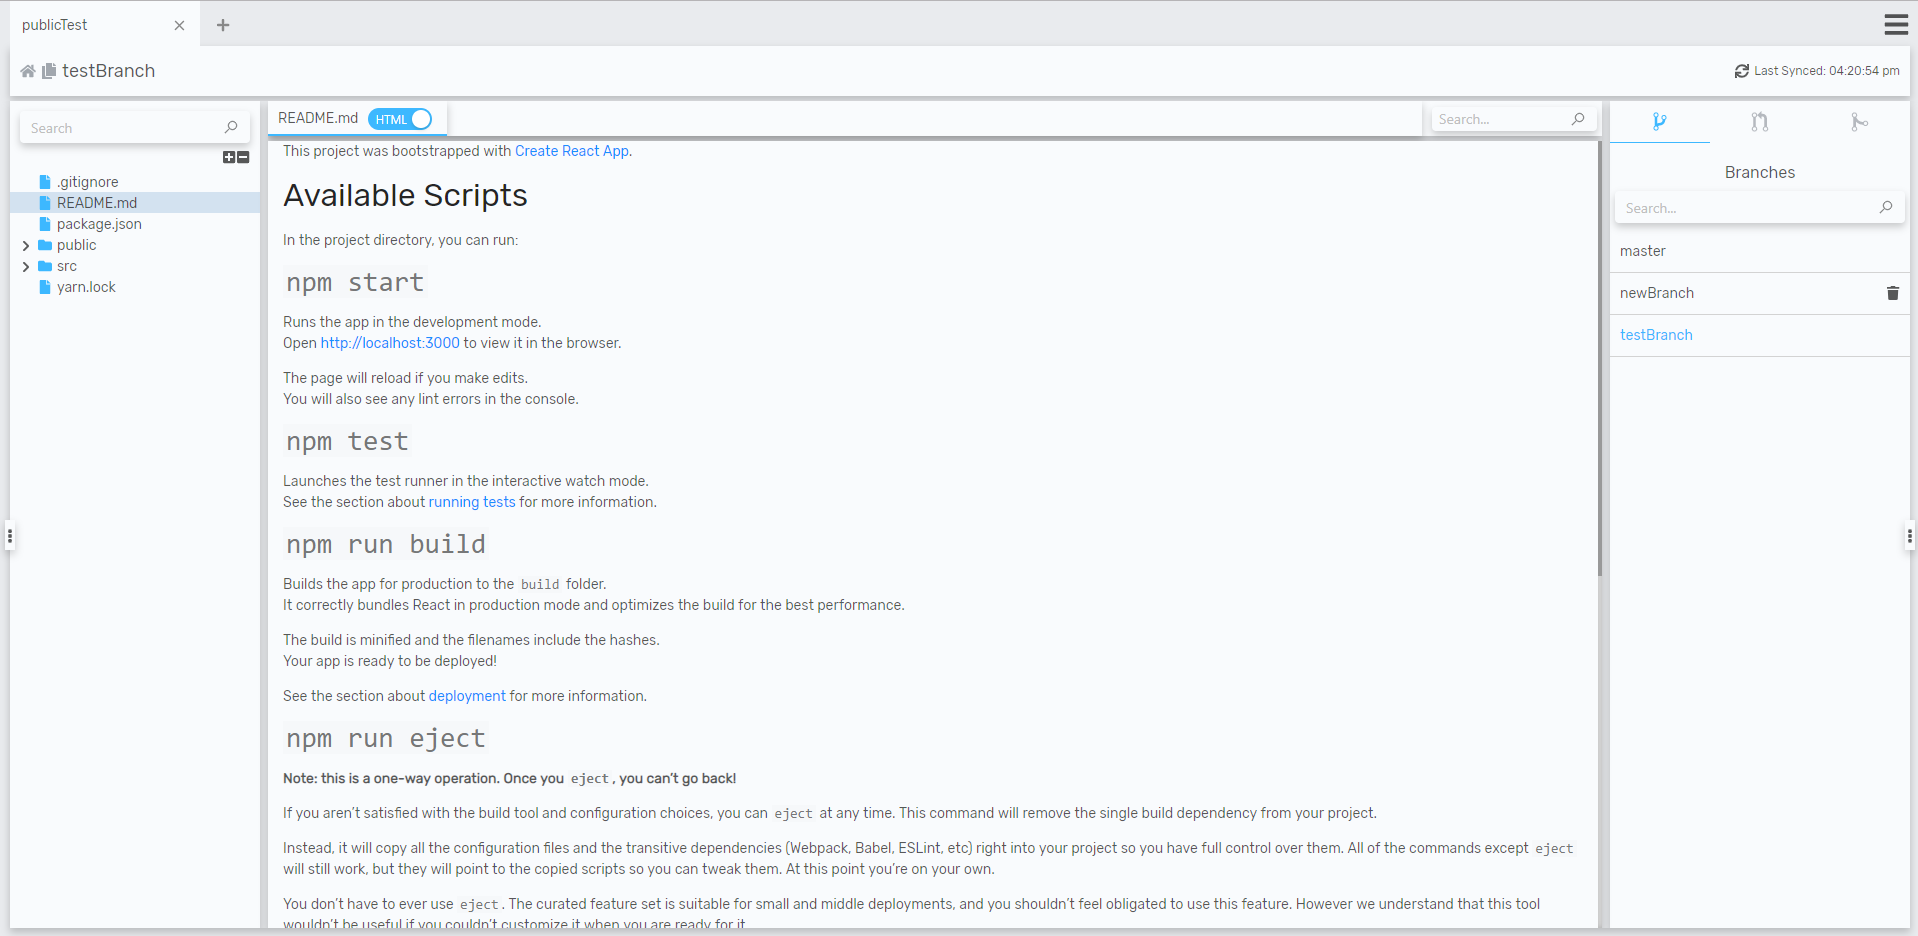Click the file tree search magnifier icon
Viewport: 1918px width, 936px height.
click(231, 127)
